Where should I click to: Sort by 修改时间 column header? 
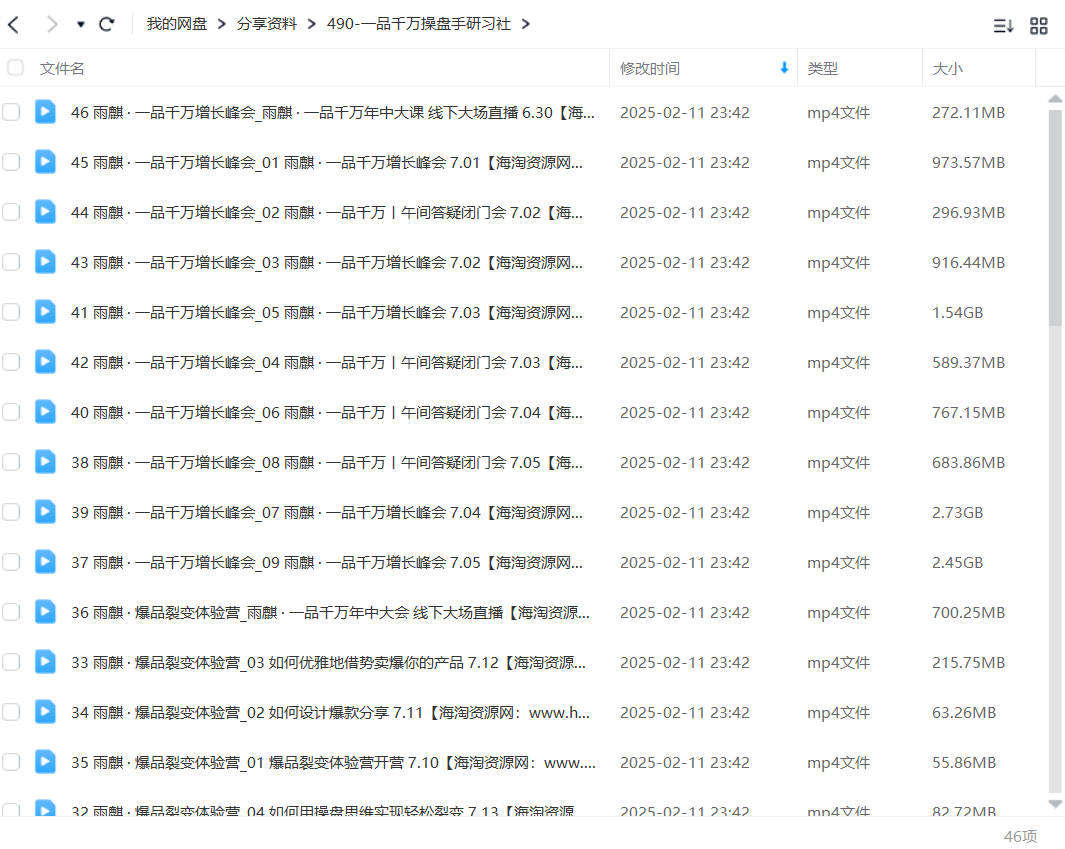tap(650, 69)
